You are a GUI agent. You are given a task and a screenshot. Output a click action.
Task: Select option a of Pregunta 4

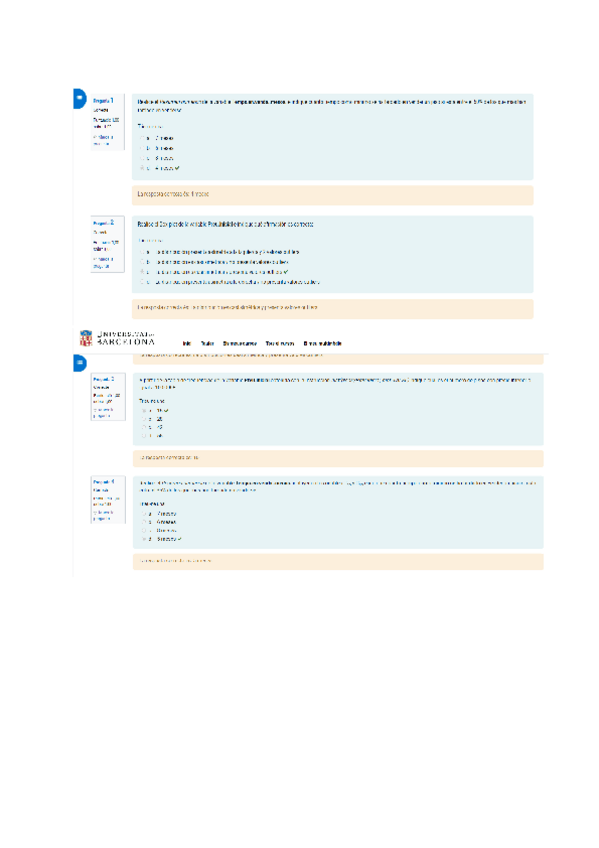click(x=144, y=514)
